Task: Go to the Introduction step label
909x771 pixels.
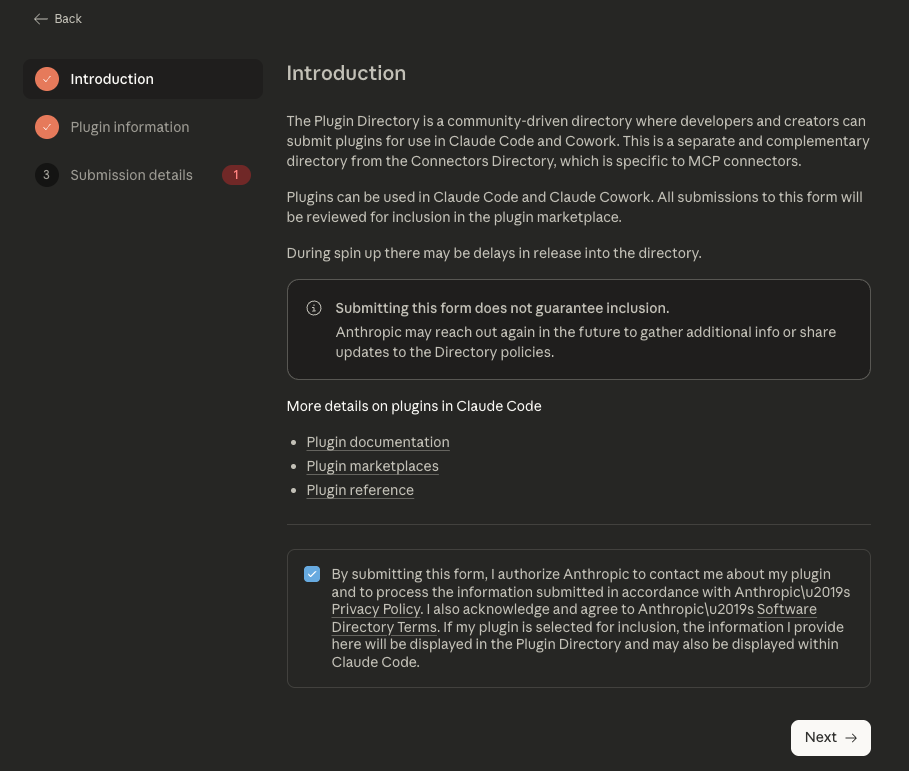Action: tap(112, 79)
